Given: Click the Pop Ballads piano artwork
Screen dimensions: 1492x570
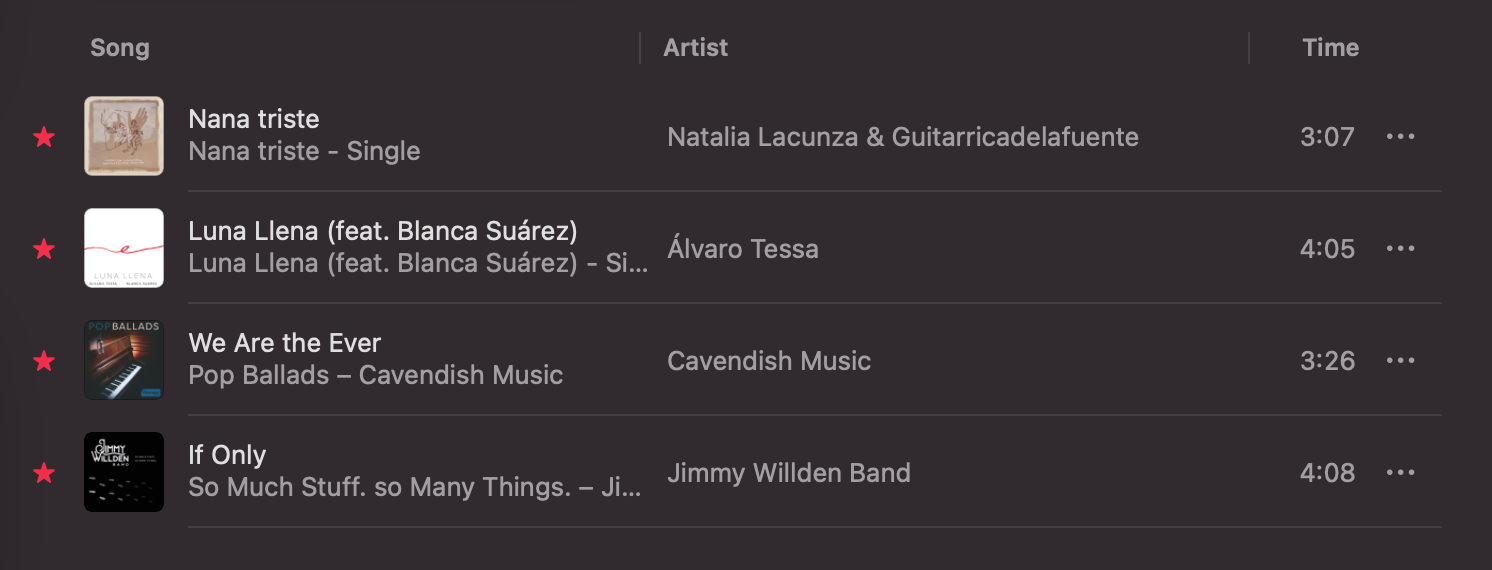Looking at the screenshot, I should click(x=124, y=360).
